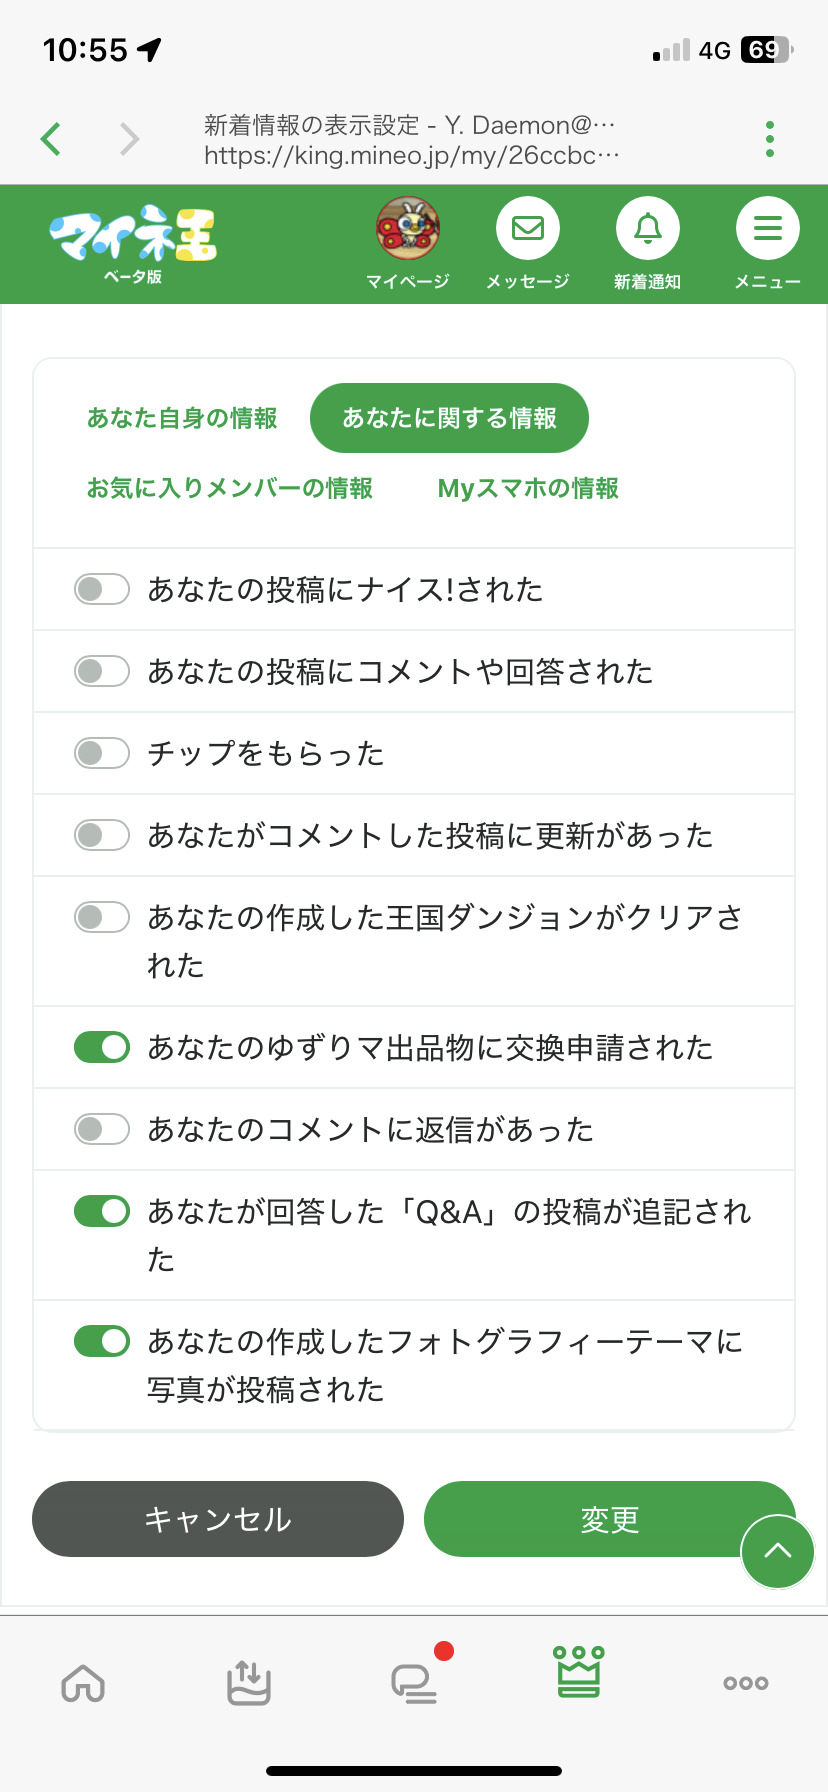This screenshot has width=828, height=1792.
Task: Enable チップをもらった toggle
Action: tap(102, 753)
